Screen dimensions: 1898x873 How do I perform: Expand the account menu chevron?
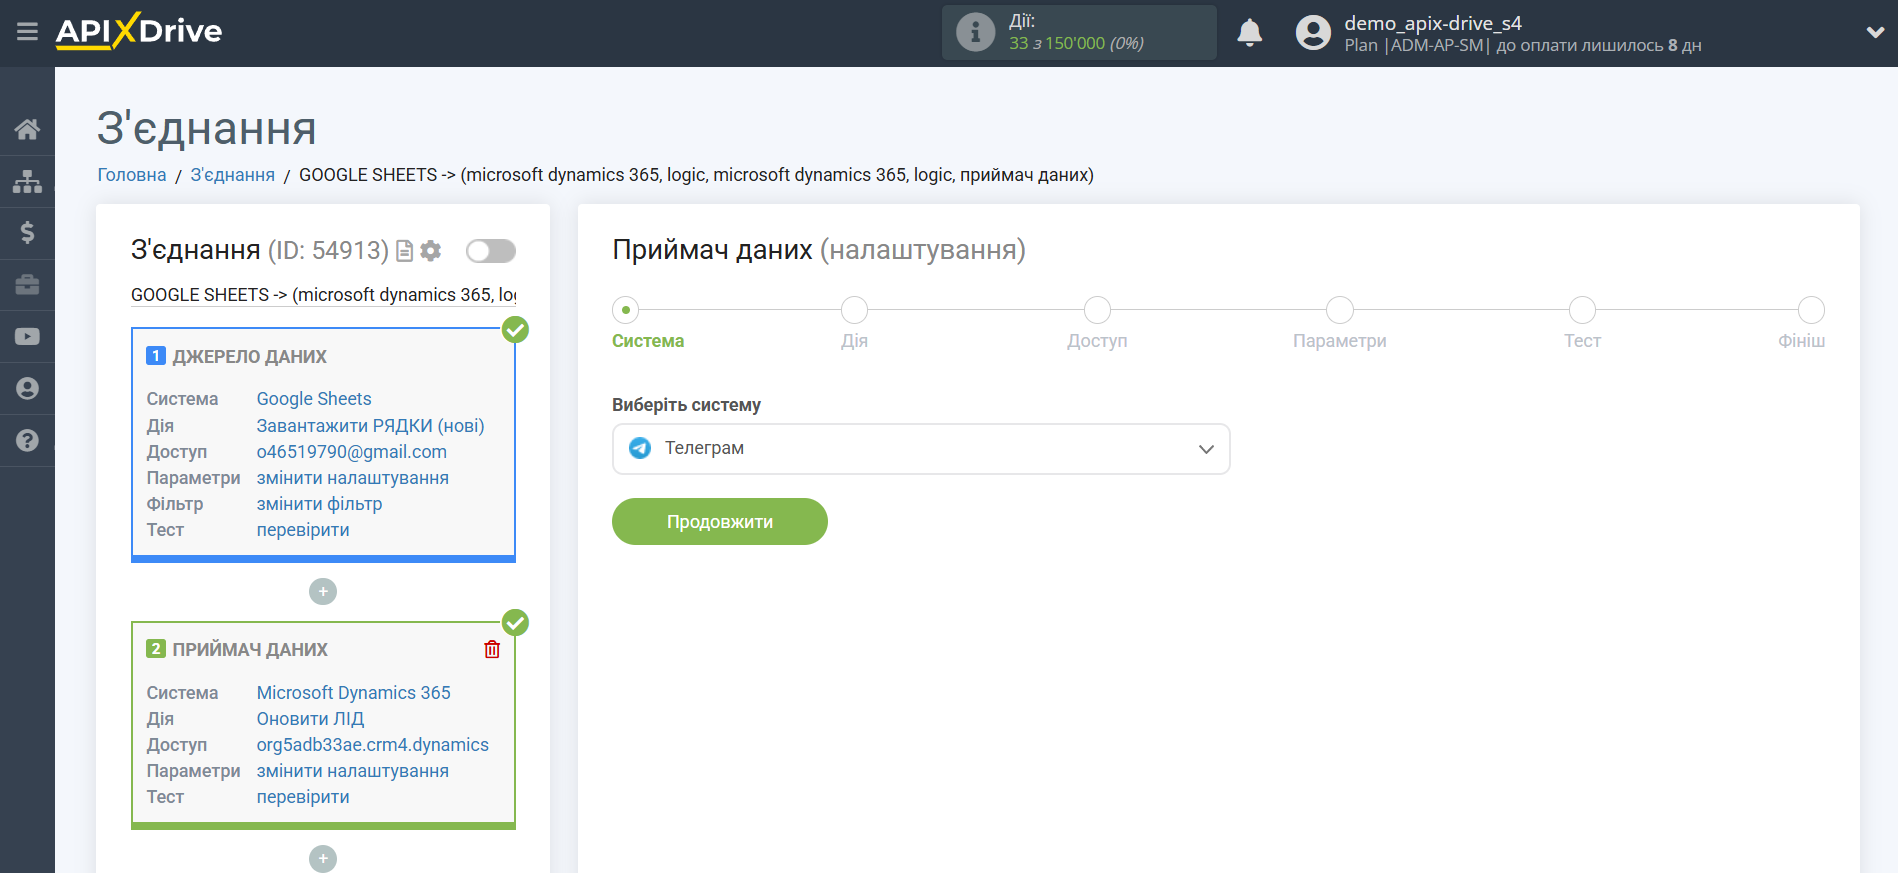click(x=1875, y=32)
